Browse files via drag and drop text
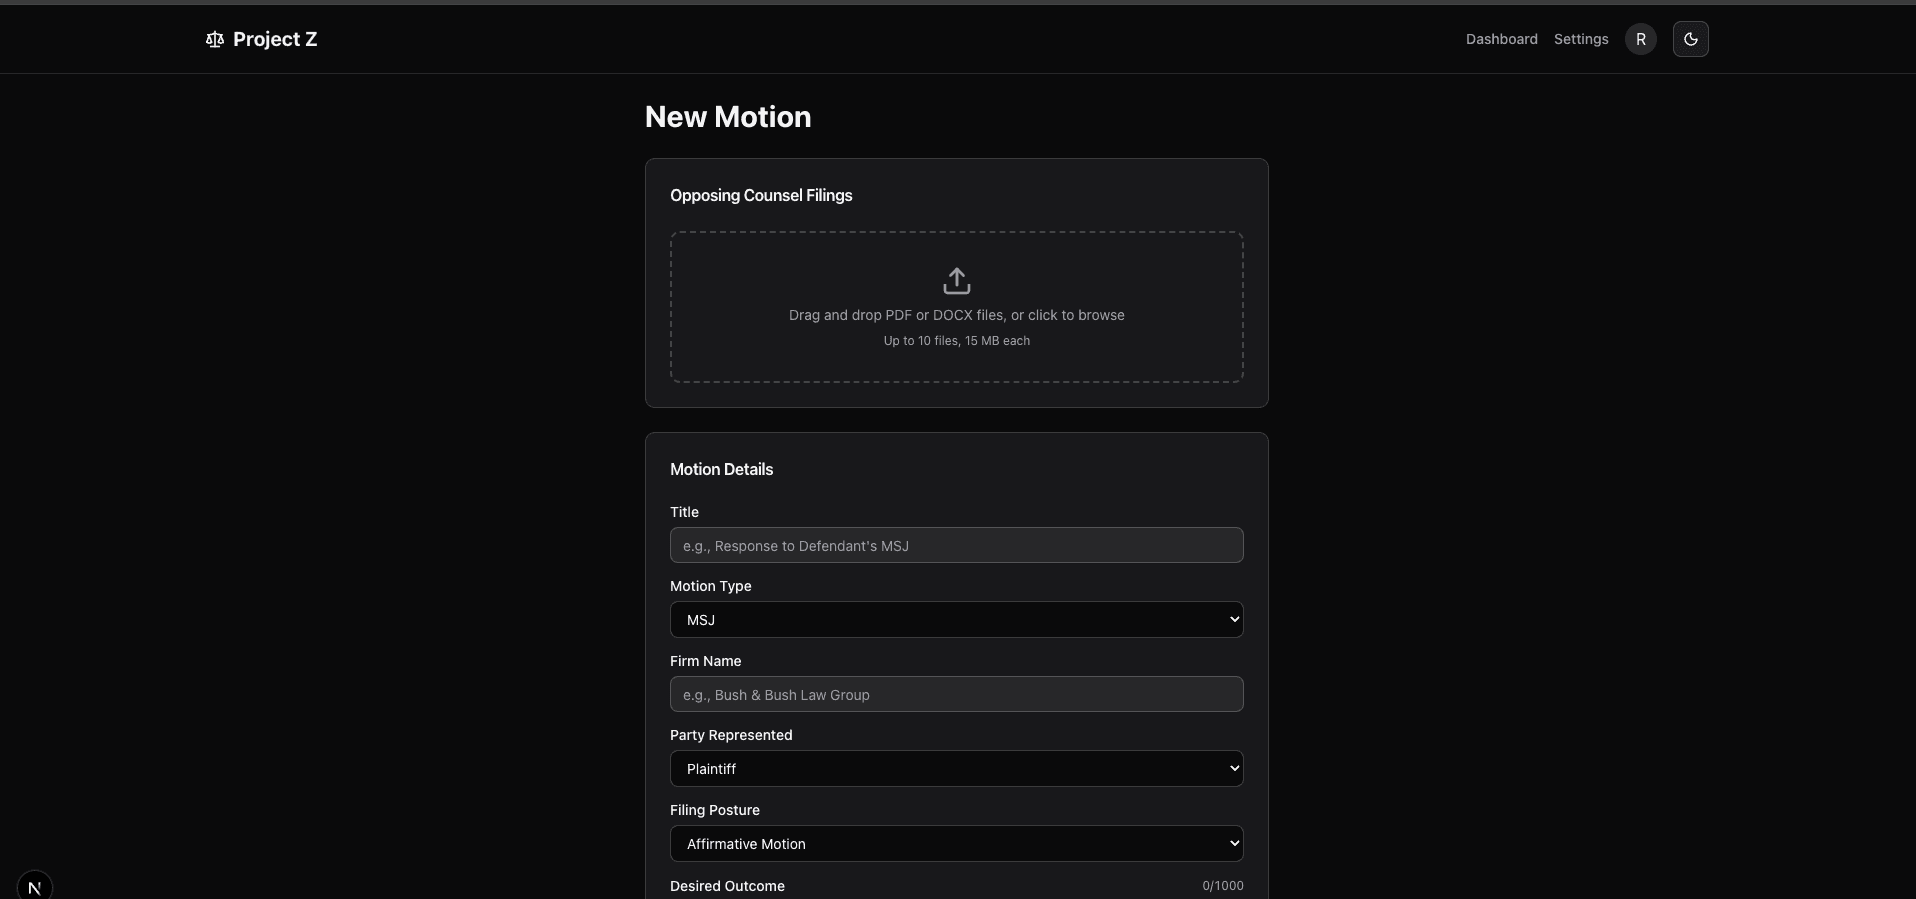The image size is (1916, 899). [x=957, y=315]
